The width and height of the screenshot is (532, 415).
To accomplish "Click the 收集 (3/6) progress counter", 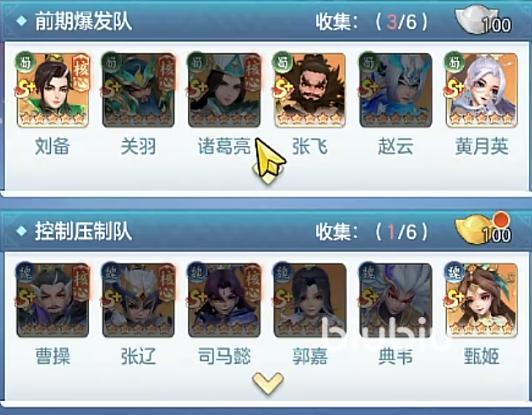I will tap(371, 22).
